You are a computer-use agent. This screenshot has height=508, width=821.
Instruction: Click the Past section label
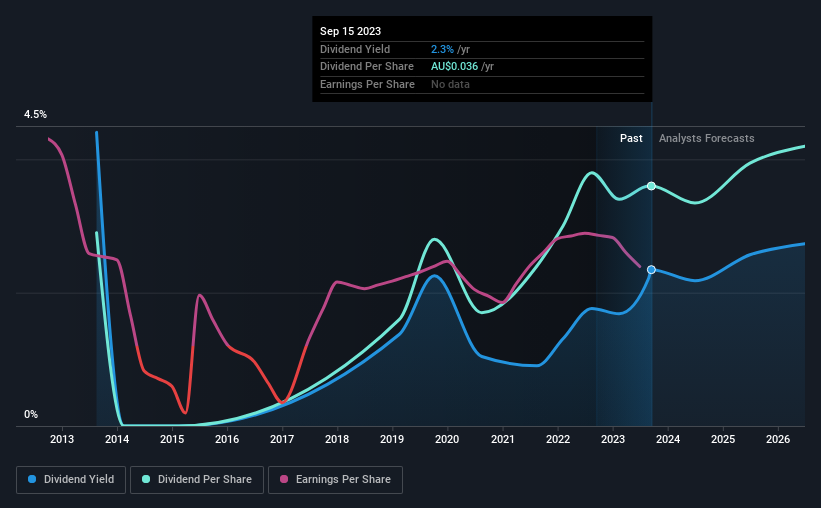click(x=631, y=138)
